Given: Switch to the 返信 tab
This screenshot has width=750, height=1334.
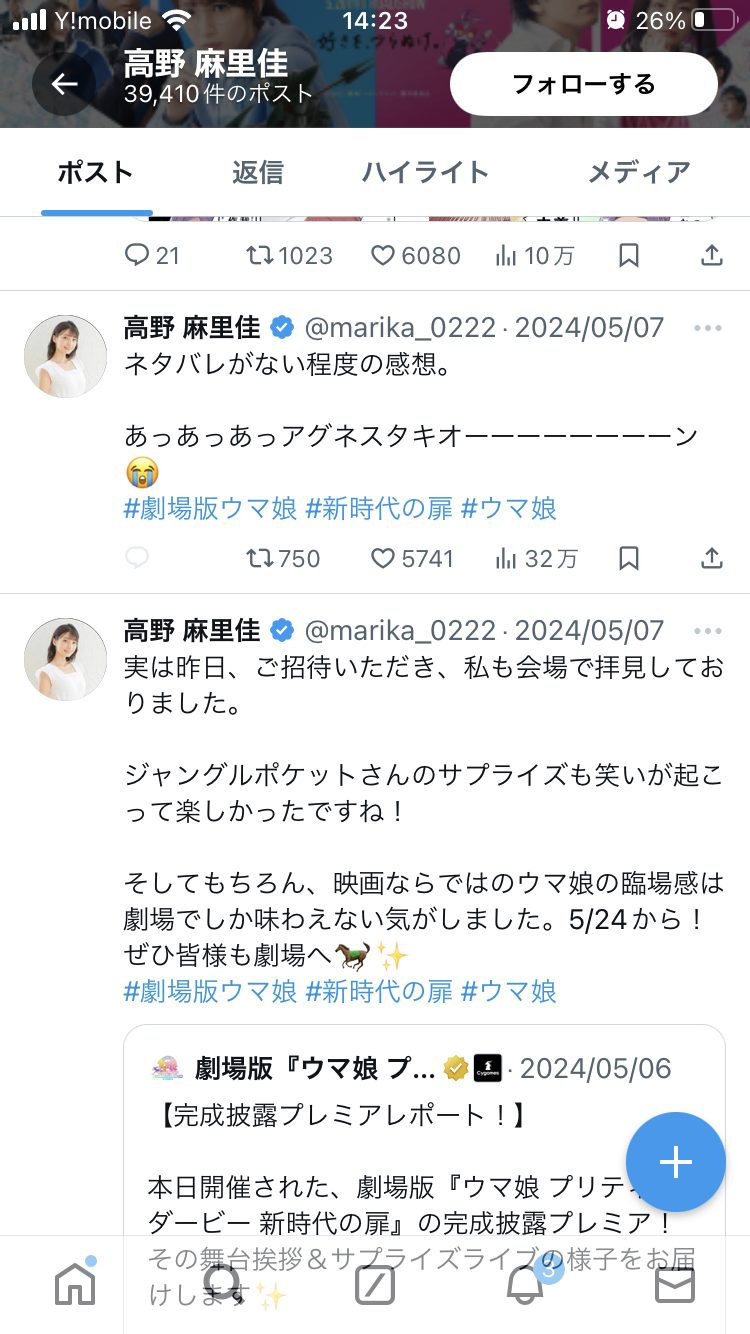Looking at the screenshot, I should click(x=257, y=172).
